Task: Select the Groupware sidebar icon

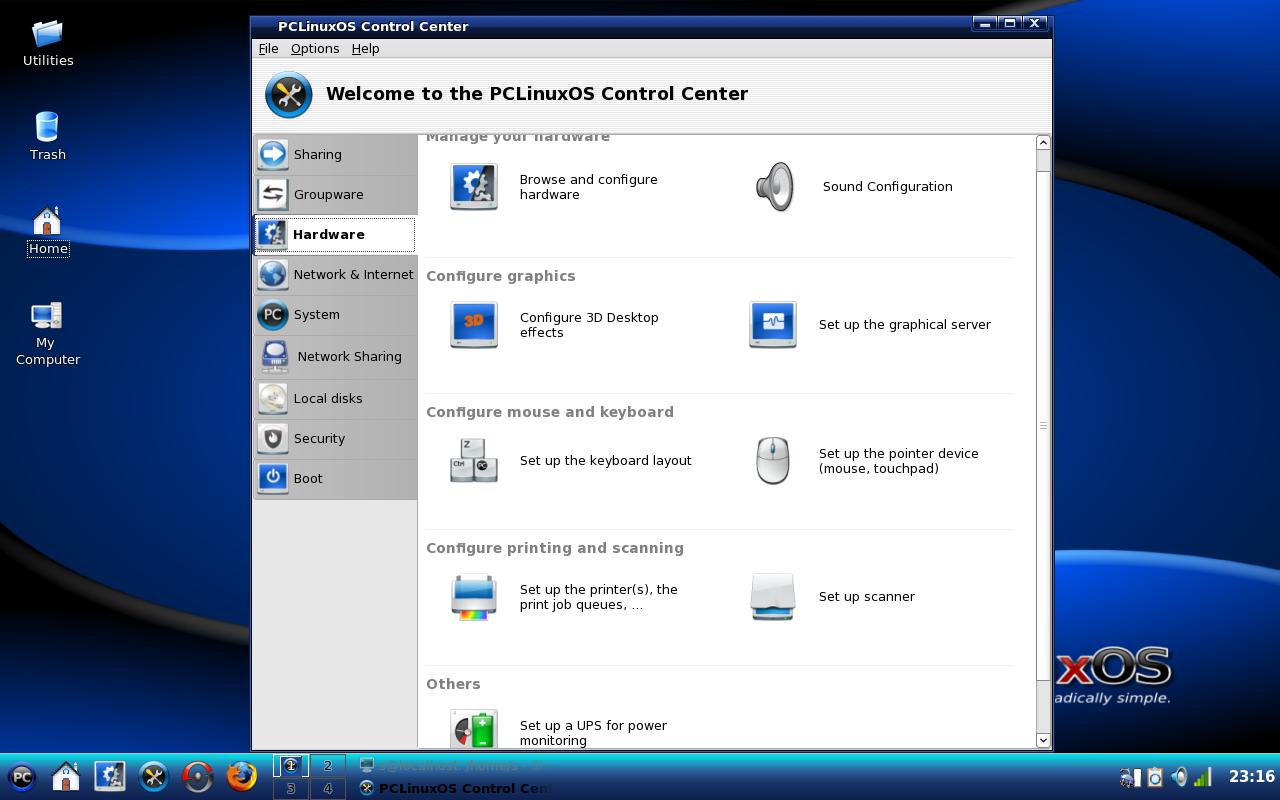Action: [x=272, y=194]
